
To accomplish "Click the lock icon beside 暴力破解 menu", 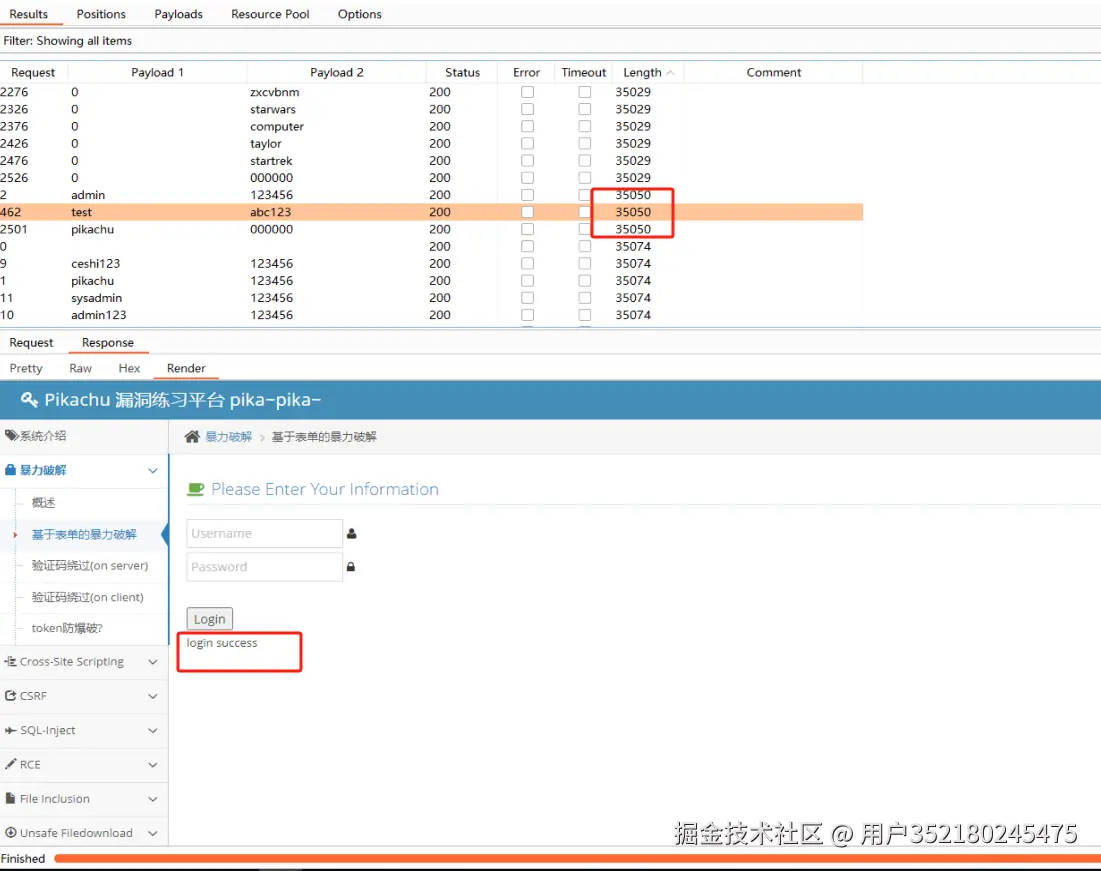I will 11,470.
